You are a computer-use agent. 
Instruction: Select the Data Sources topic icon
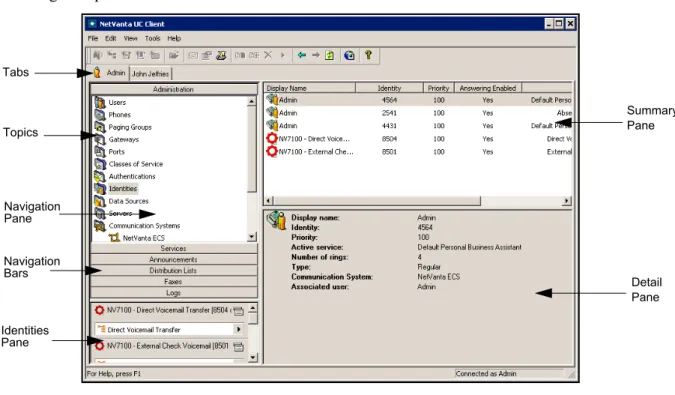coord(100,201)
